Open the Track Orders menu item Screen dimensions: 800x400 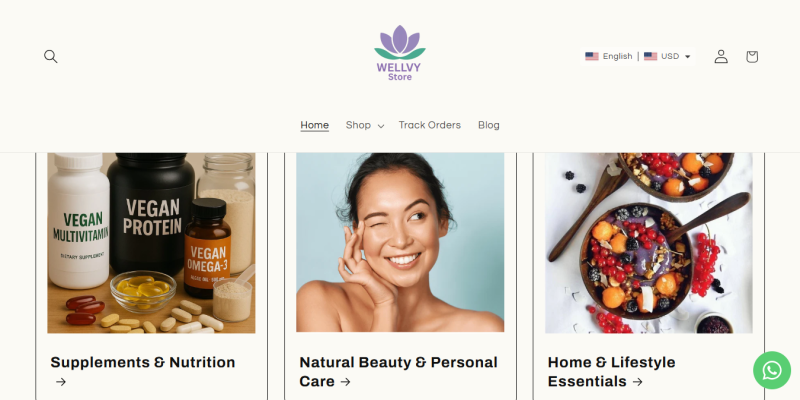pyautogui.click(x=430, y=125)
